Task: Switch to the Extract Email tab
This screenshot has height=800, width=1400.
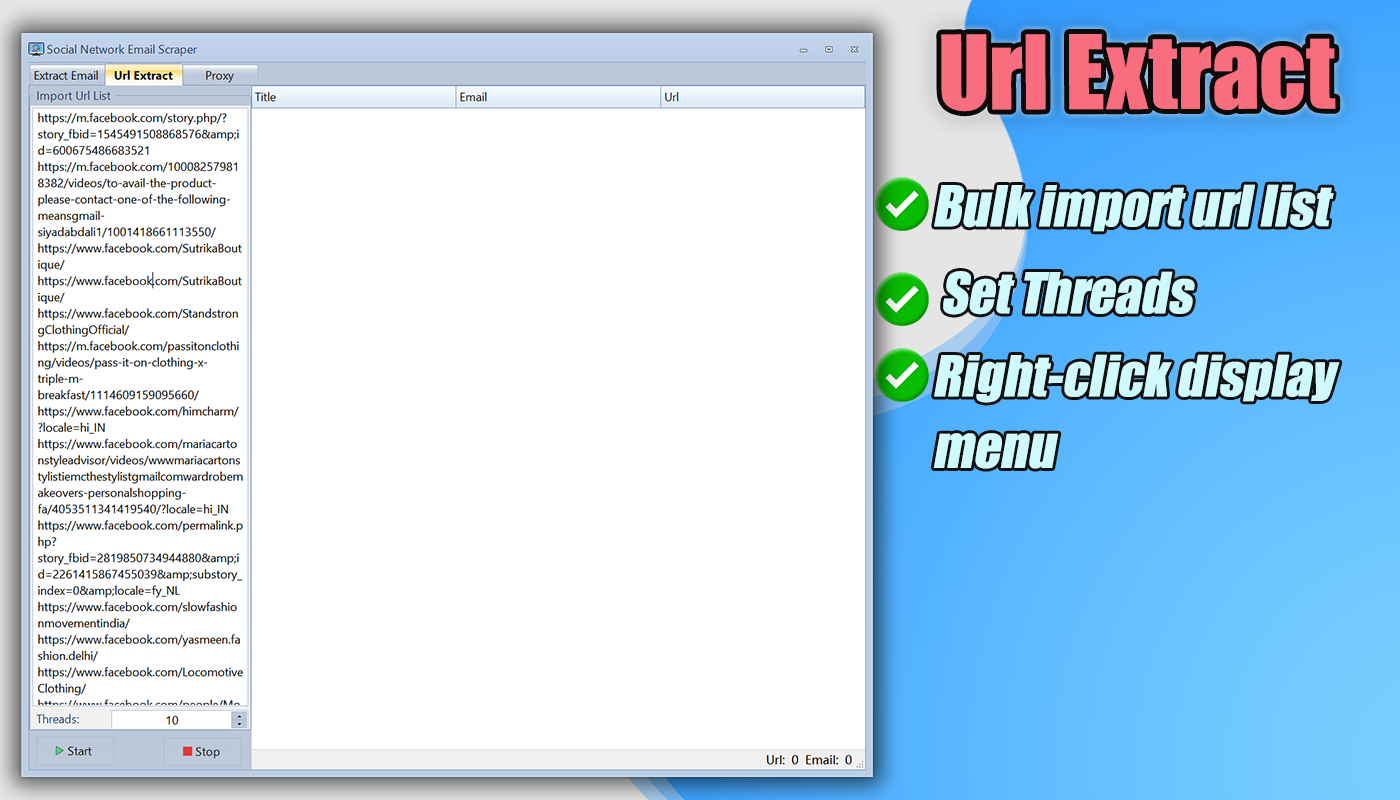Action: click(65, 75)
